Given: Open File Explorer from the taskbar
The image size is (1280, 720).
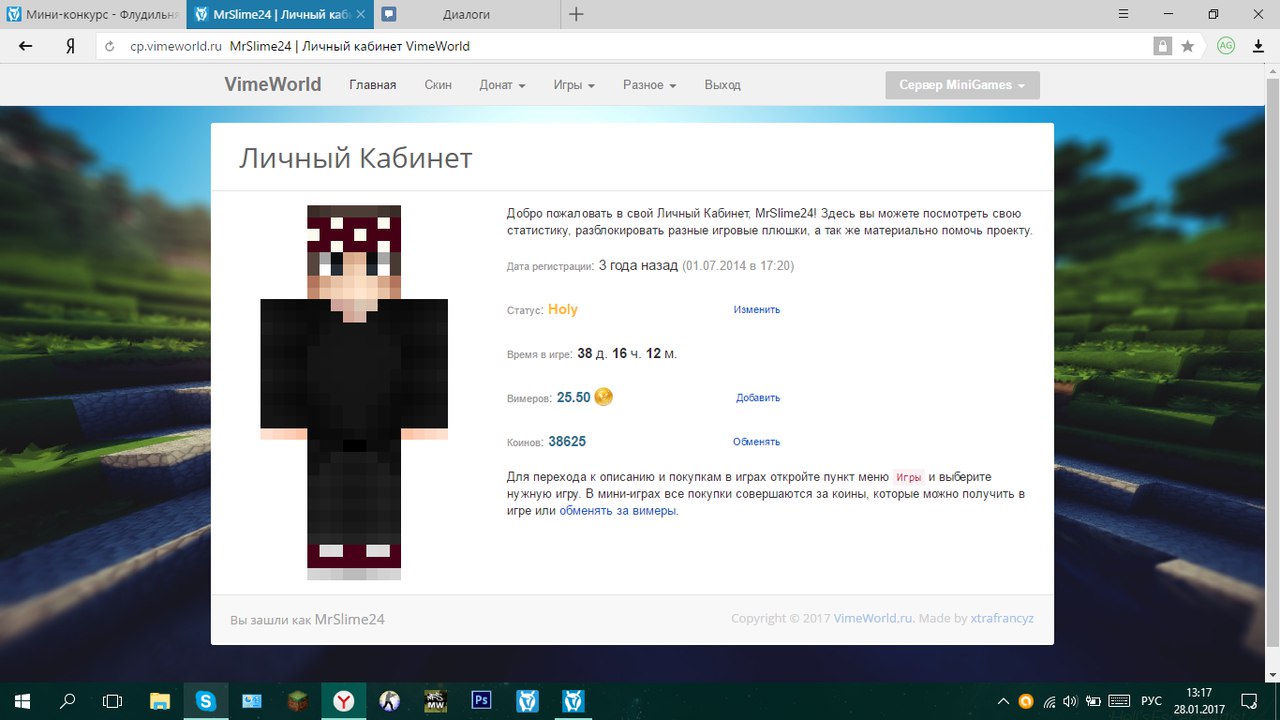Looking at the screenshot, I should coord(160,701).
